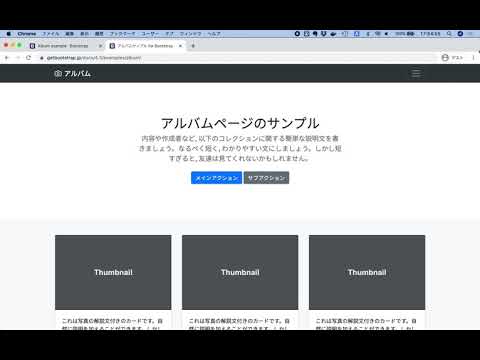480x360 pixels.
Task: Open the ファイル menu
Action: coord(50,34)
